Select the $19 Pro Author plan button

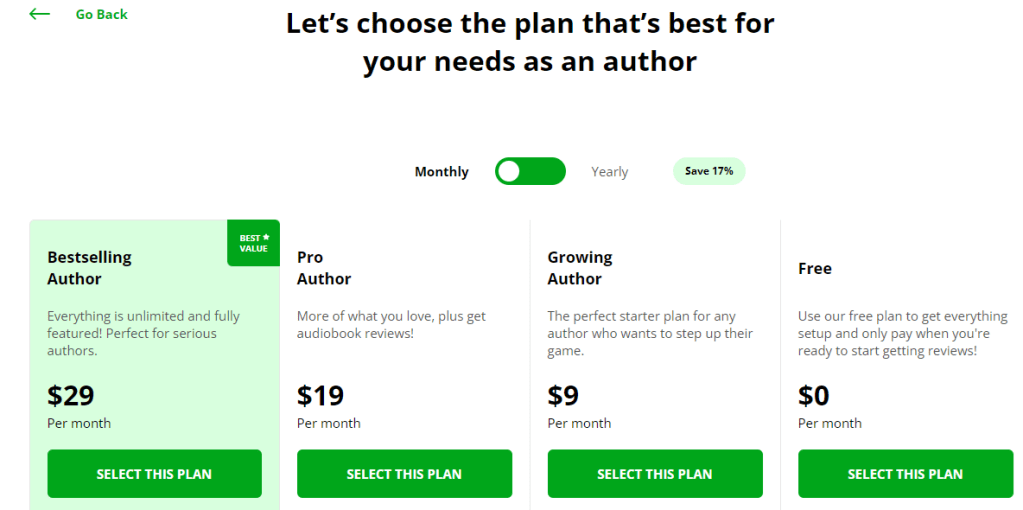tap(404, 474)
